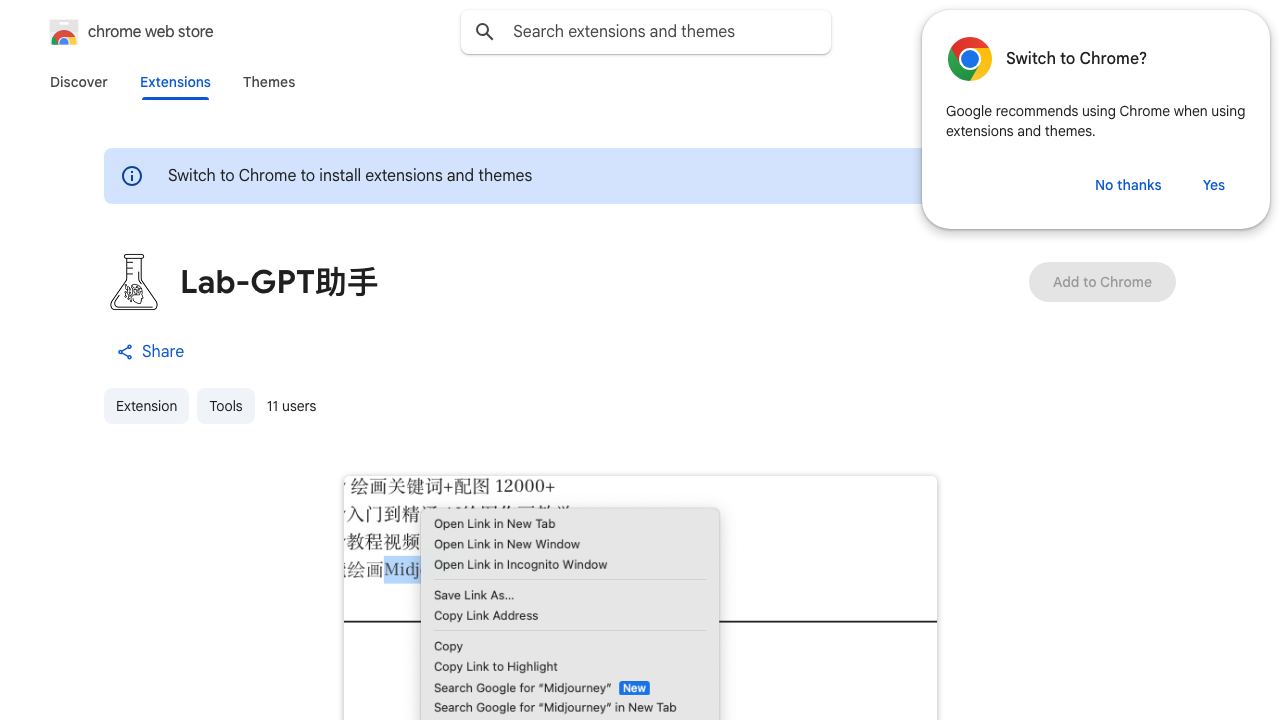Focus the Search extensions and themes field
The image size is (1280, 720).
pos(646,32)
